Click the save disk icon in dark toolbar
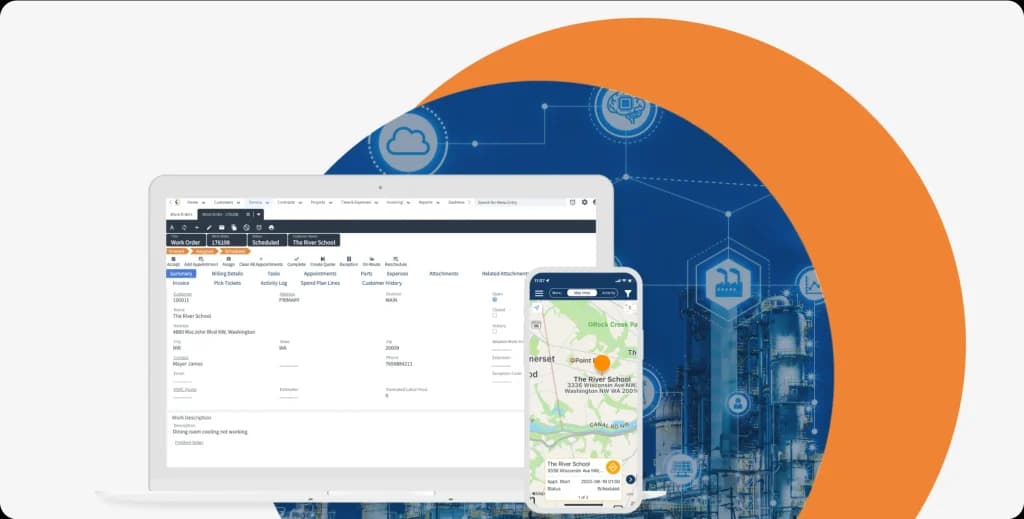The image size is (1024, 519). coord(221,227)
